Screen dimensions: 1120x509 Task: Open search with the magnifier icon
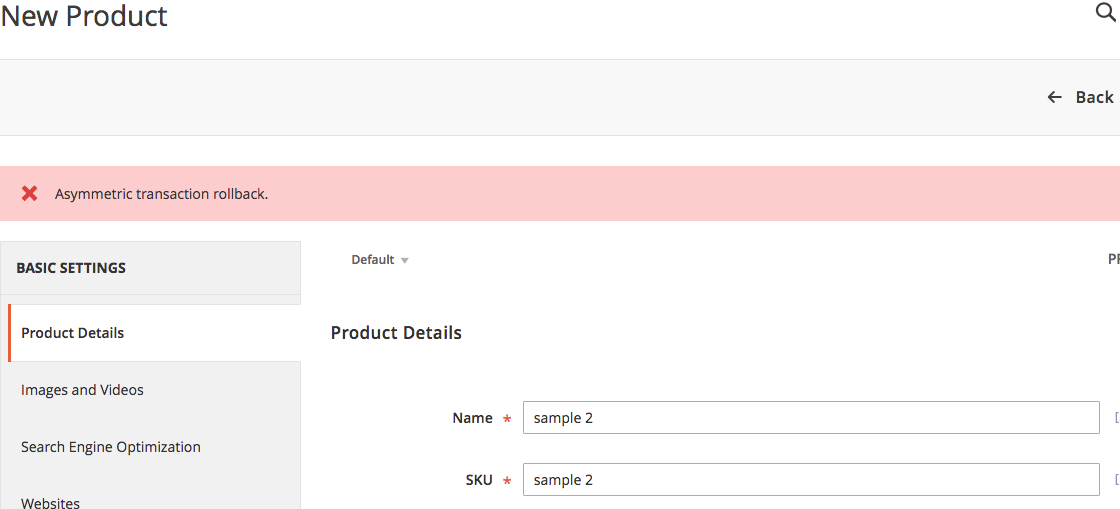(x=1106, y=13)
